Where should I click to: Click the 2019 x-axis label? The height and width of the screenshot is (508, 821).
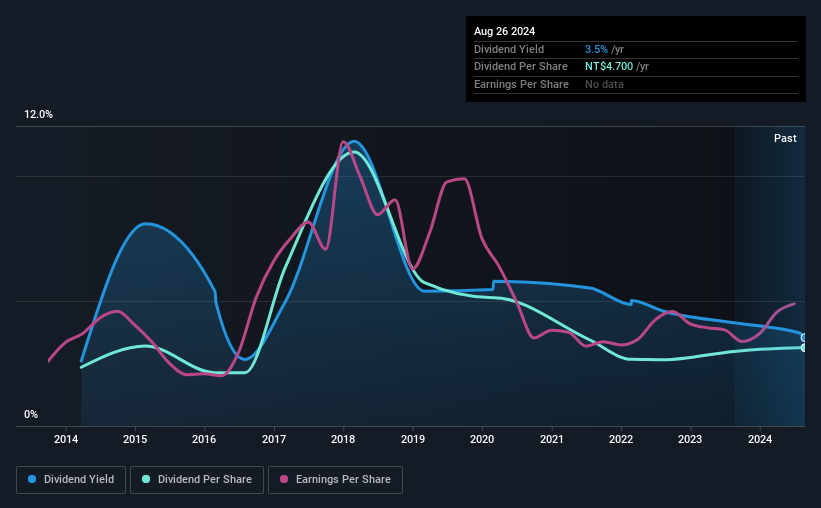pos(413,439)
